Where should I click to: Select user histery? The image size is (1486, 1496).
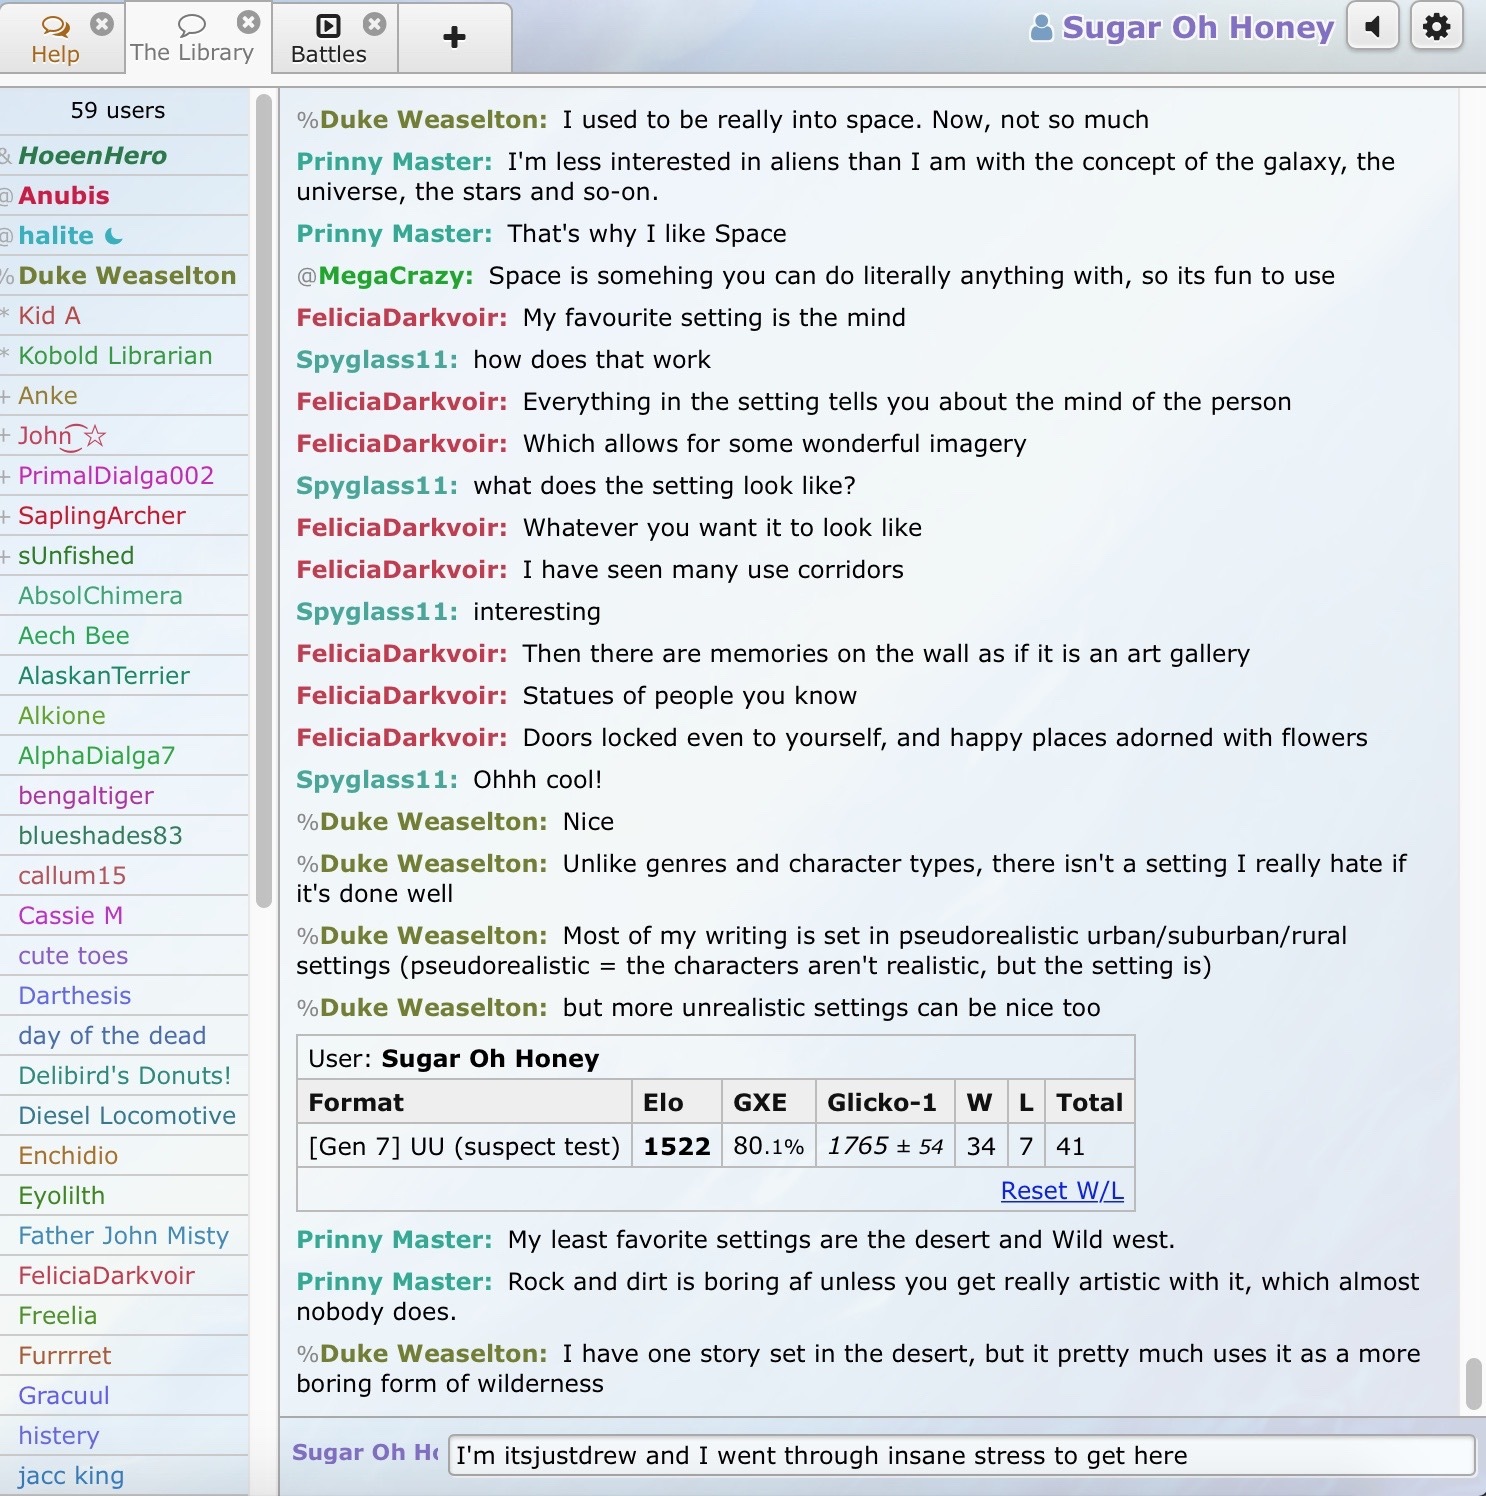point(124,1435)
